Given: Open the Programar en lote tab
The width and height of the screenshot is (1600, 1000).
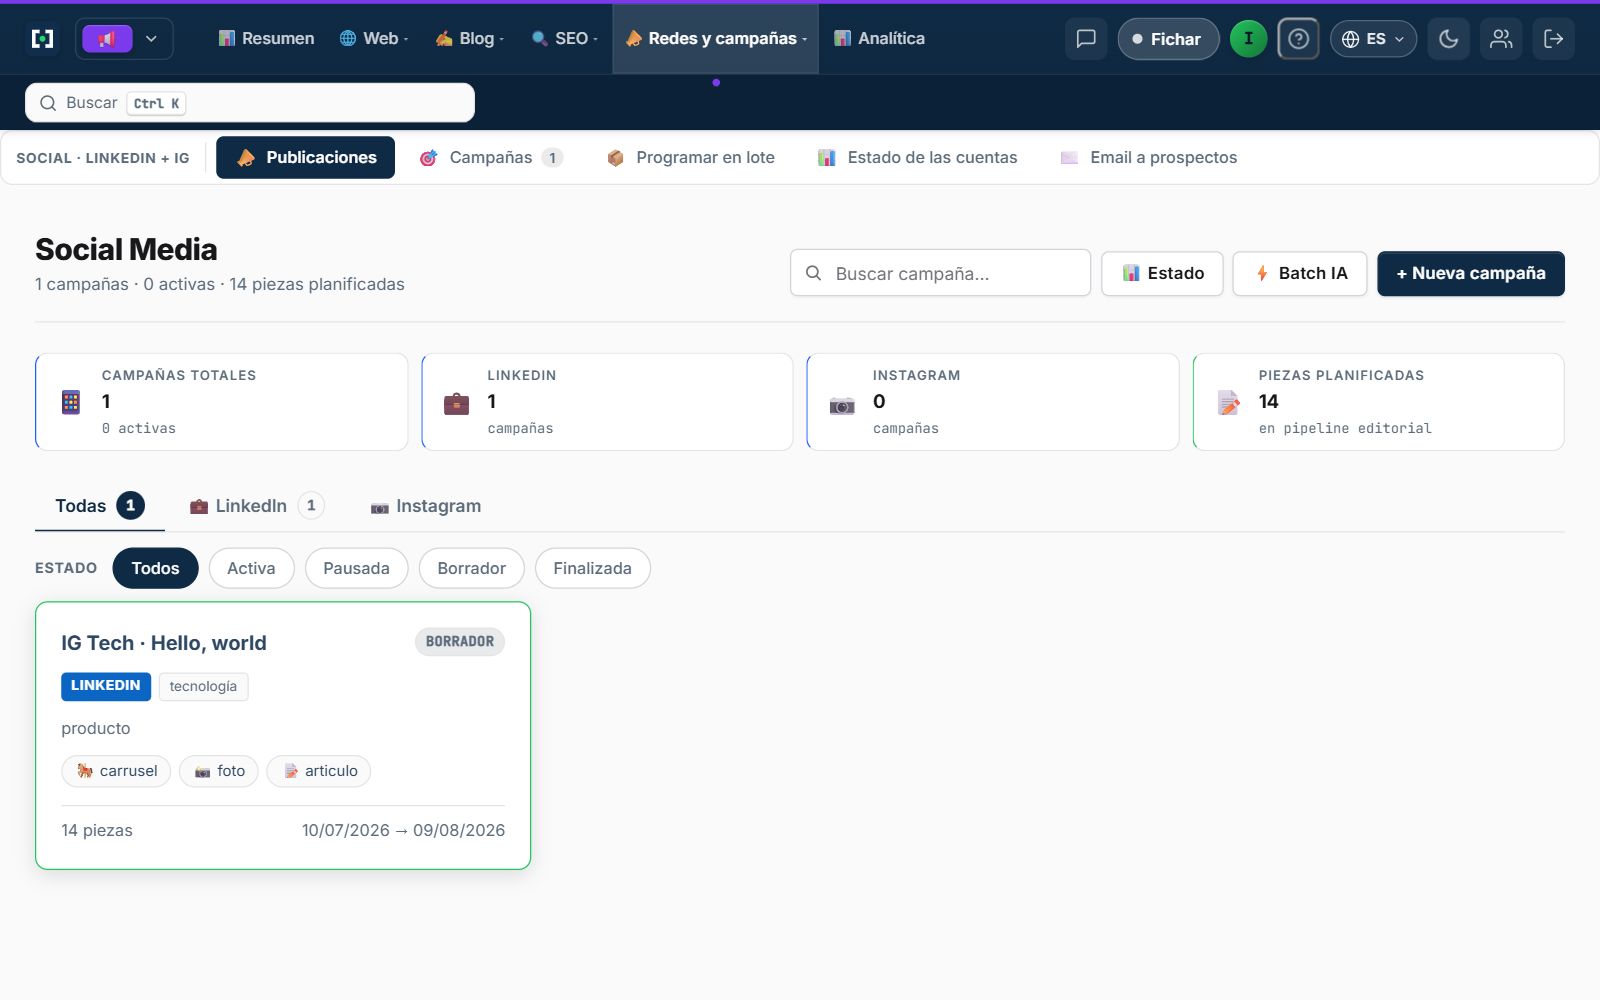Looking at the screenshot, I should click(x=691, y=158).
